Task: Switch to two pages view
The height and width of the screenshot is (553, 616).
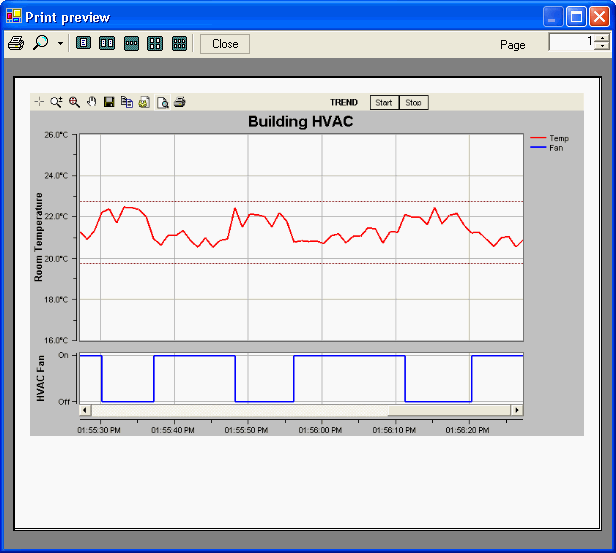Action: click(107, 43)
